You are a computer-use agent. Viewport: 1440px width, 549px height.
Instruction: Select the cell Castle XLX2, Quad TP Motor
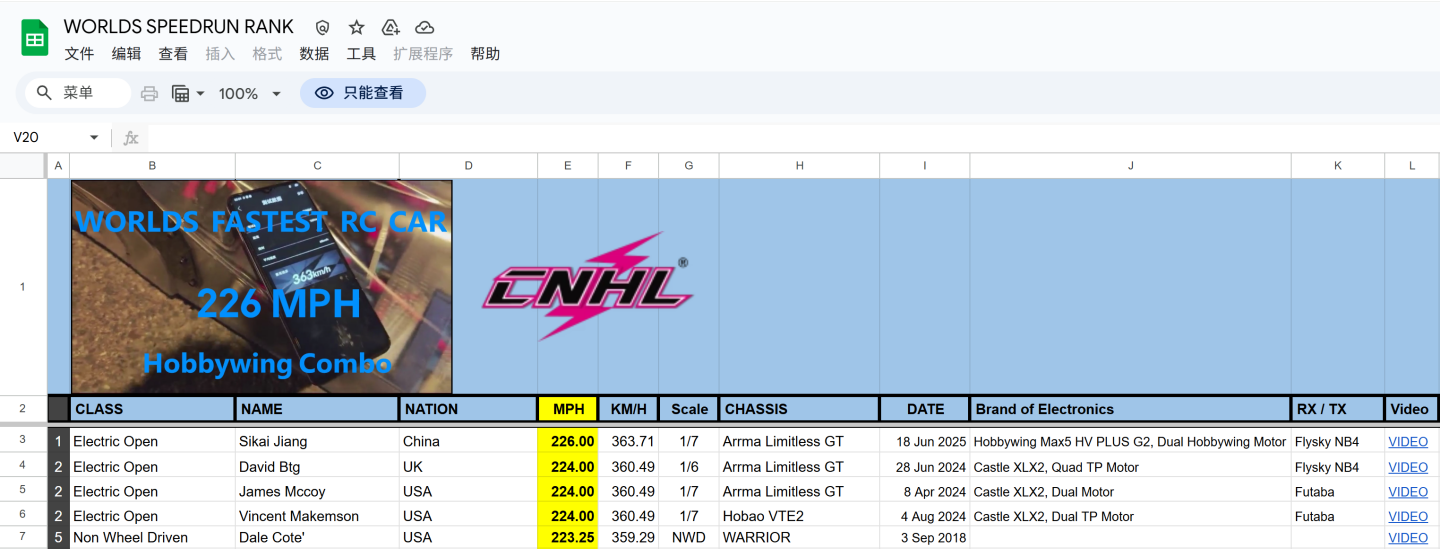coord(1131,467)
